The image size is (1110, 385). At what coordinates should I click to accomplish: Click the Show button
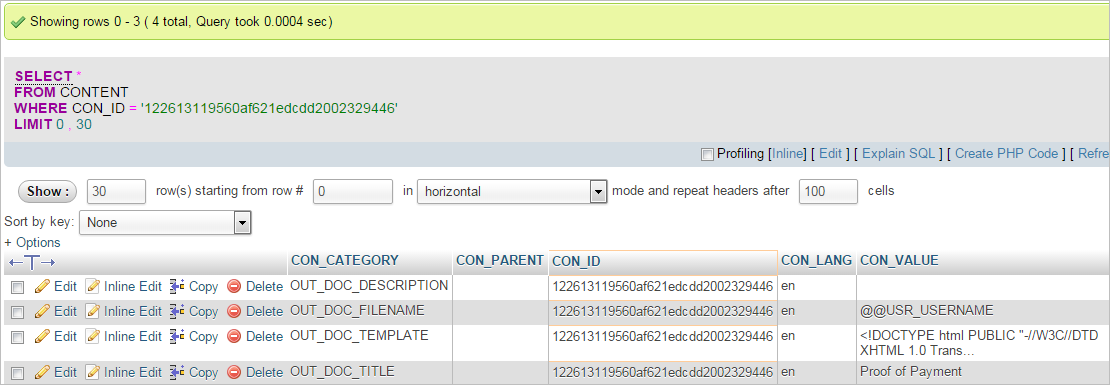47,191
